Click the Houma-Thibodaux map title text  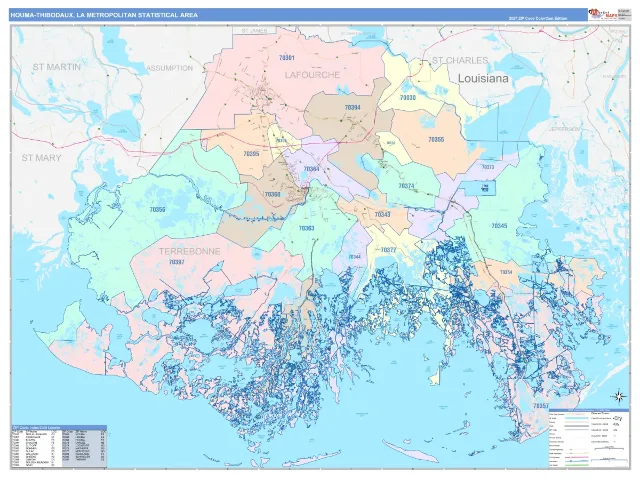[104, 15]
